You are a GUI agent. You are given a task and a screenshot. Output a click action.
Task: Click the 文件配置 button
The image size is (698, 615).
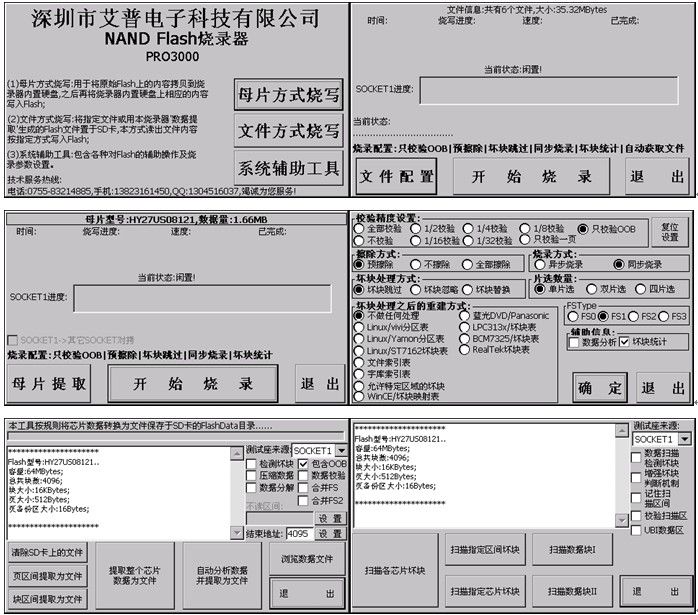coord(396,176)
